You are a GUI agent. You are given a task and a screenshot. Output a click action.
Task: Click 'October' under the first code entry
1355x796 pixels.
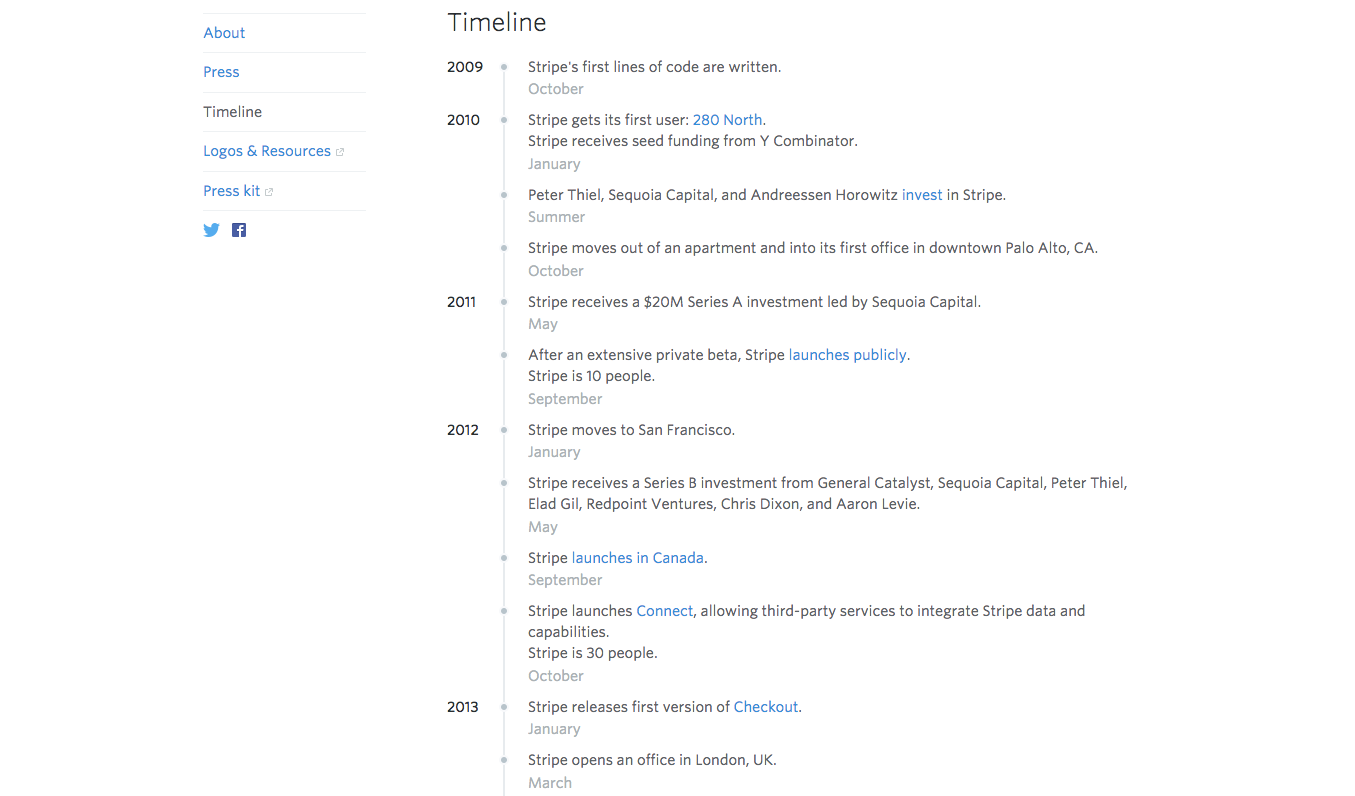pyautogui.click(x=556, y=89)
